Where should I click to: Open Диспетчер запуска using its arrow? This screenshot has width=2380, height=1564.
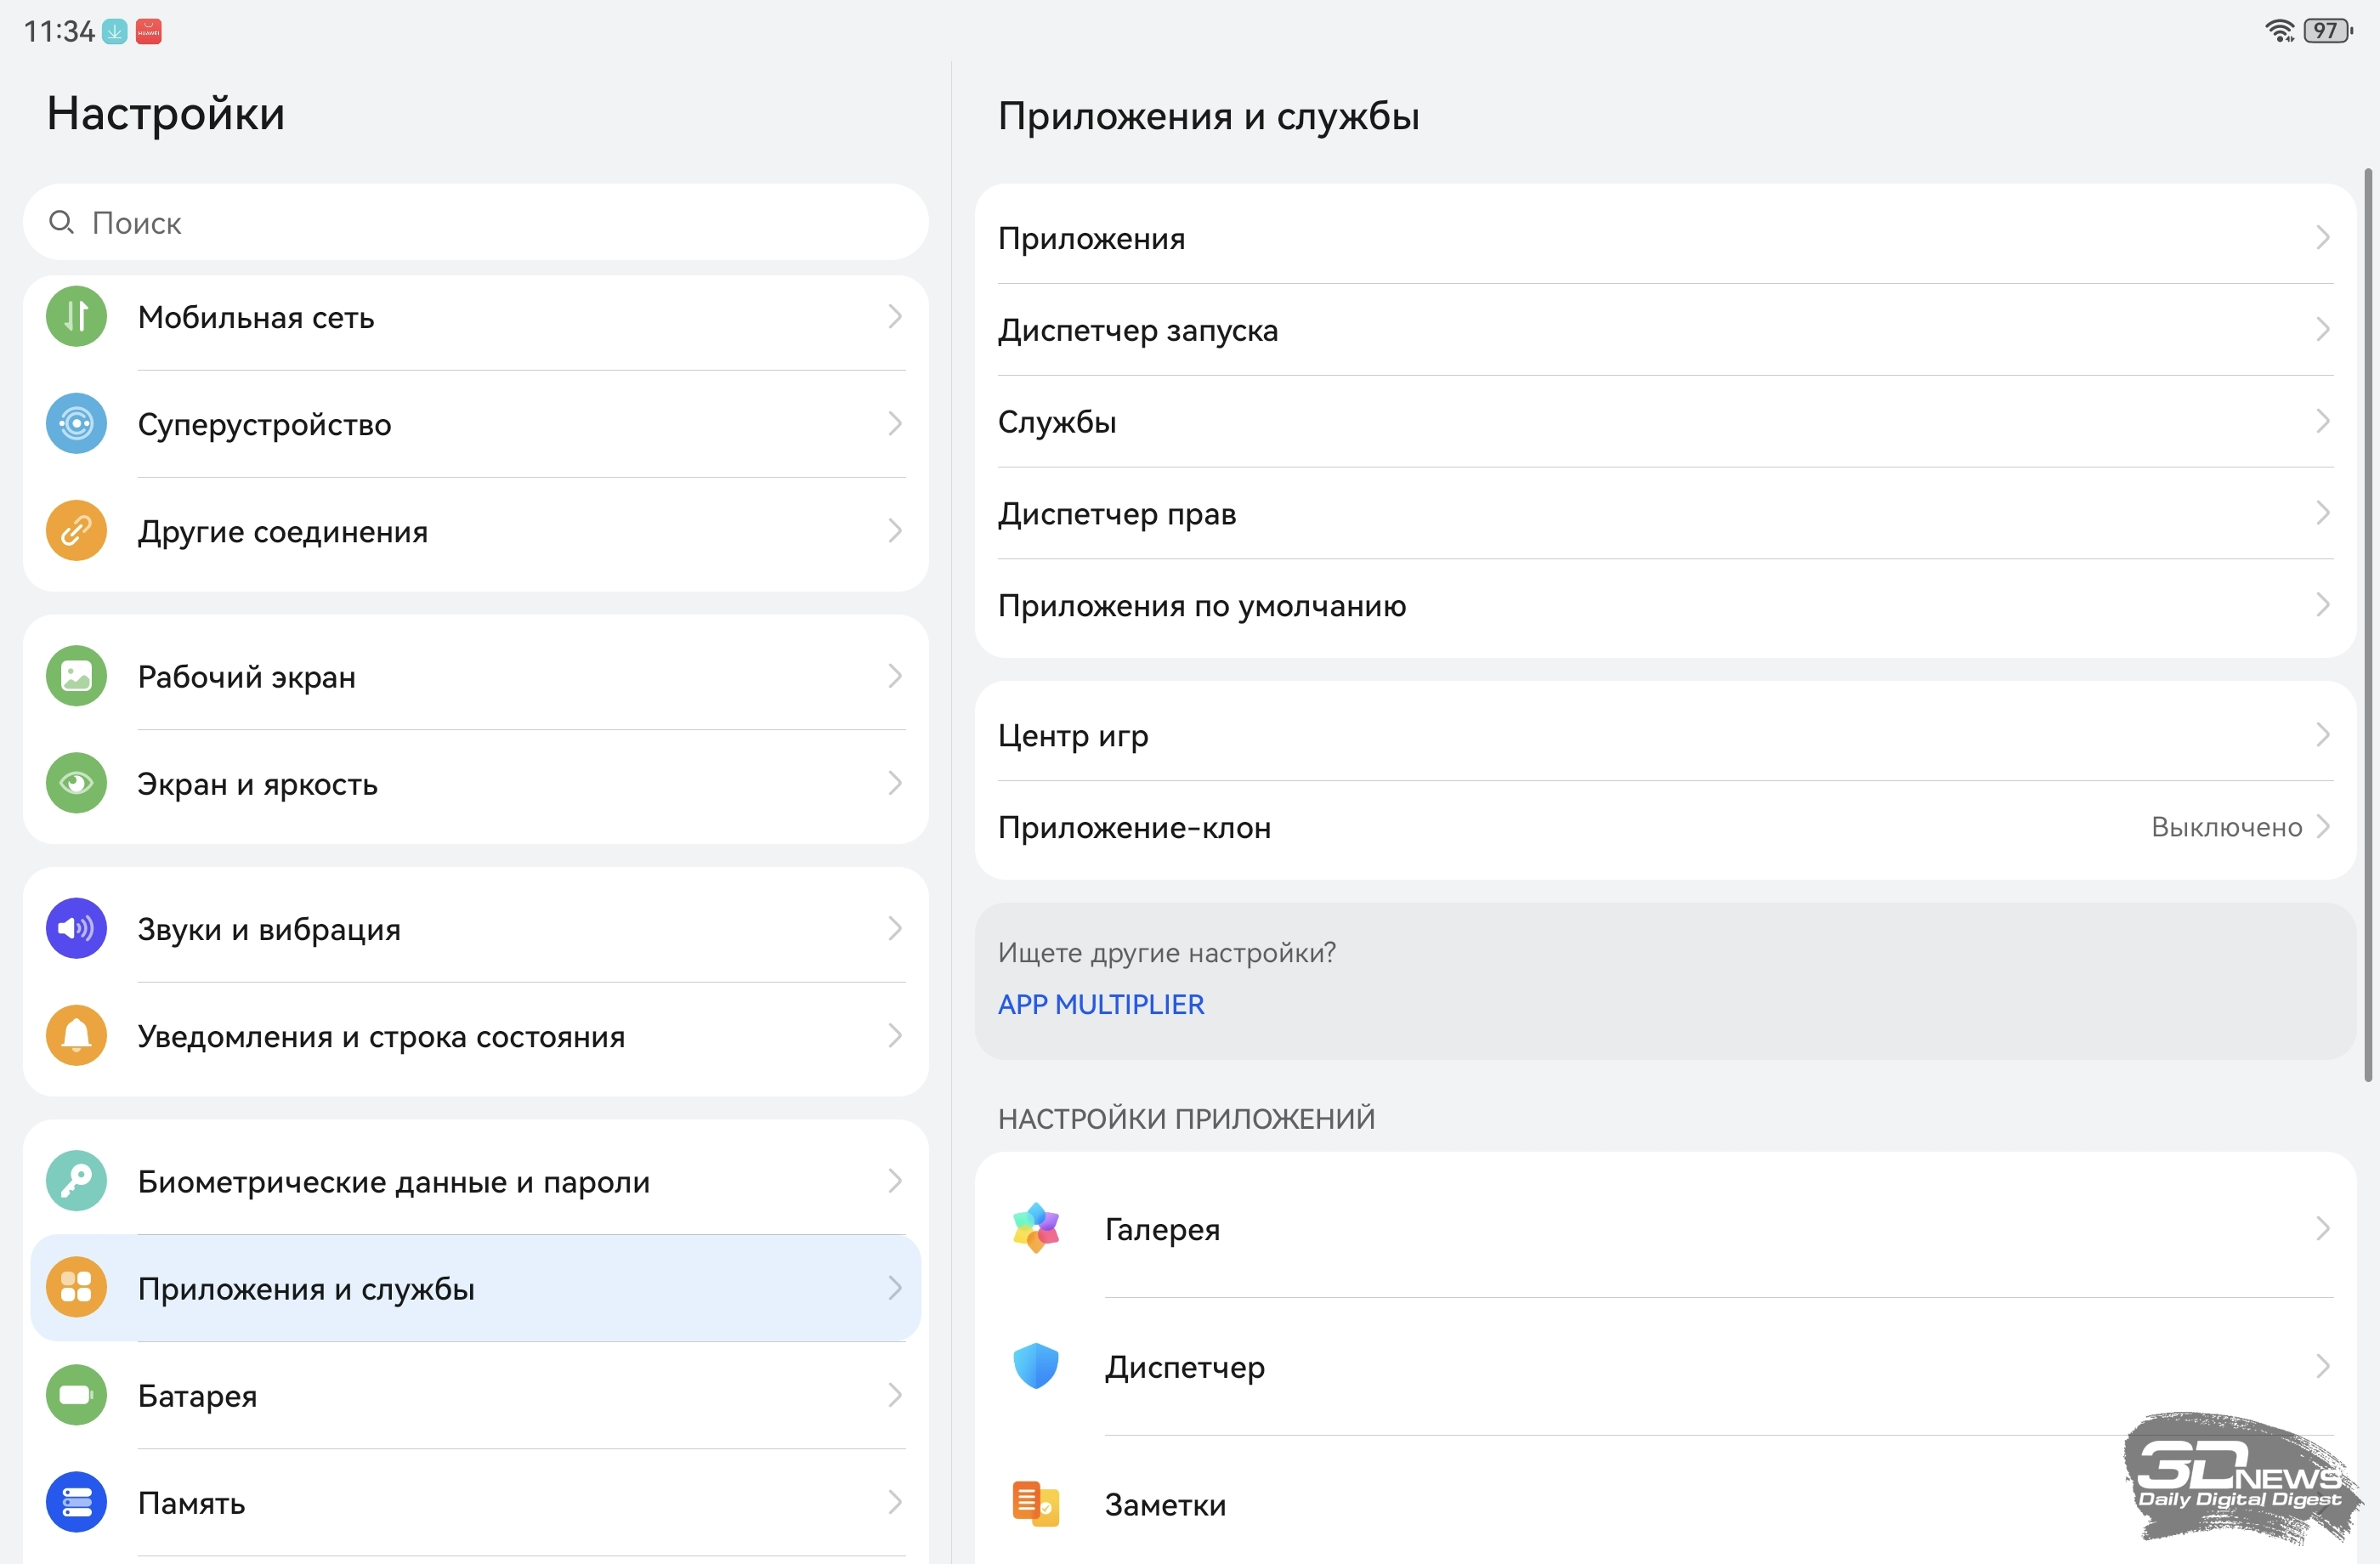pos(2323,330)
